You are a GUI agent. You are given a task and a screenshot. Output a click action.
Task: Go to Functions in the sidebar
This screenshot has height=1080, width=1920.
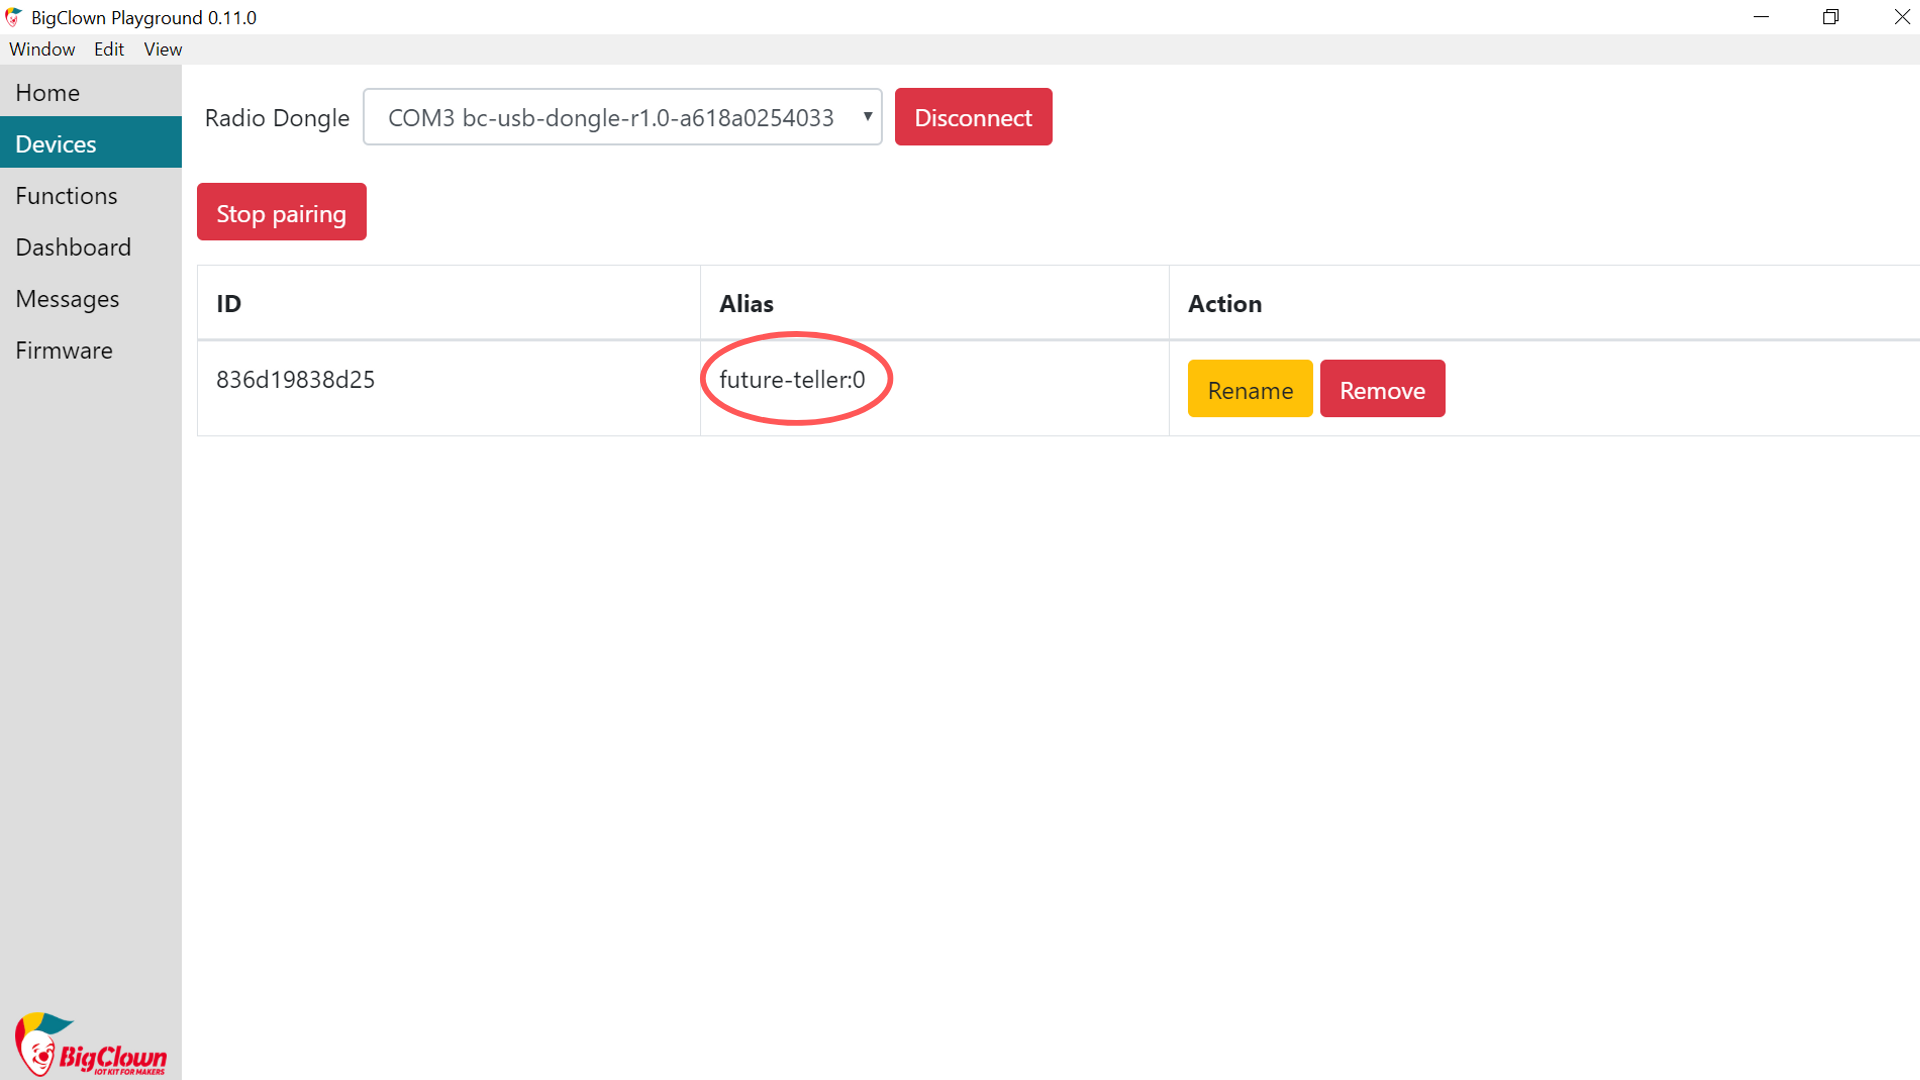(x=90, y=195)
